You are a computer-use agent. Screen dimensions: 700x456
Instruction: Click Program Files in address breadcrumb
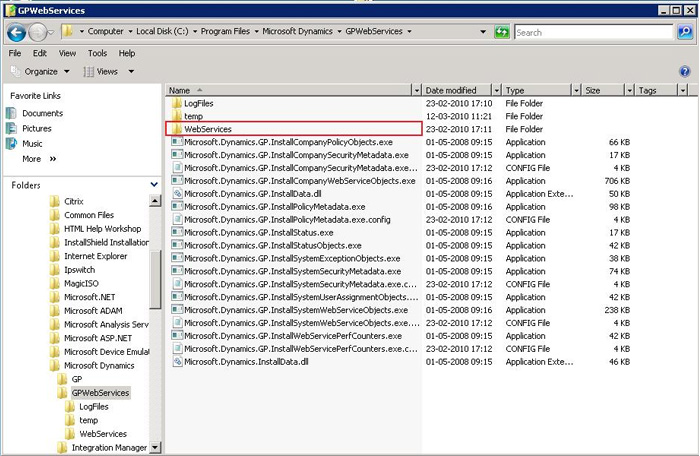pos(225,31)
